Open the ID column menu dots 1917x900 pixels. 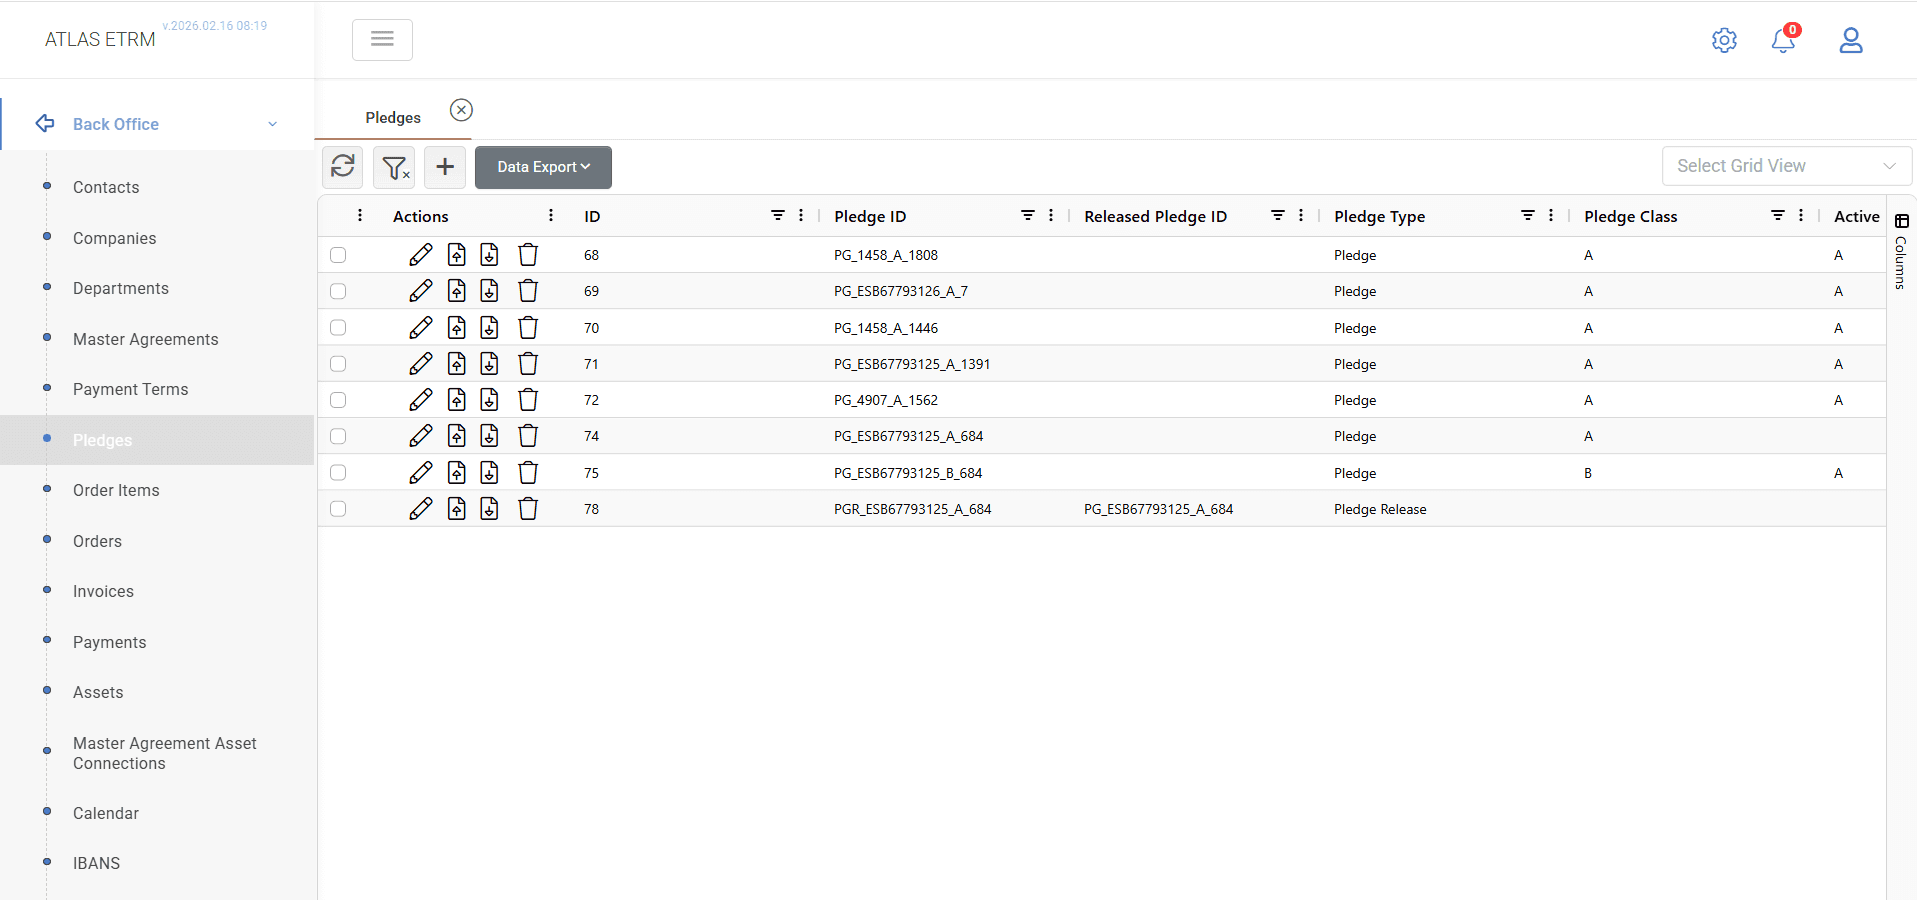tap(801, 216)
